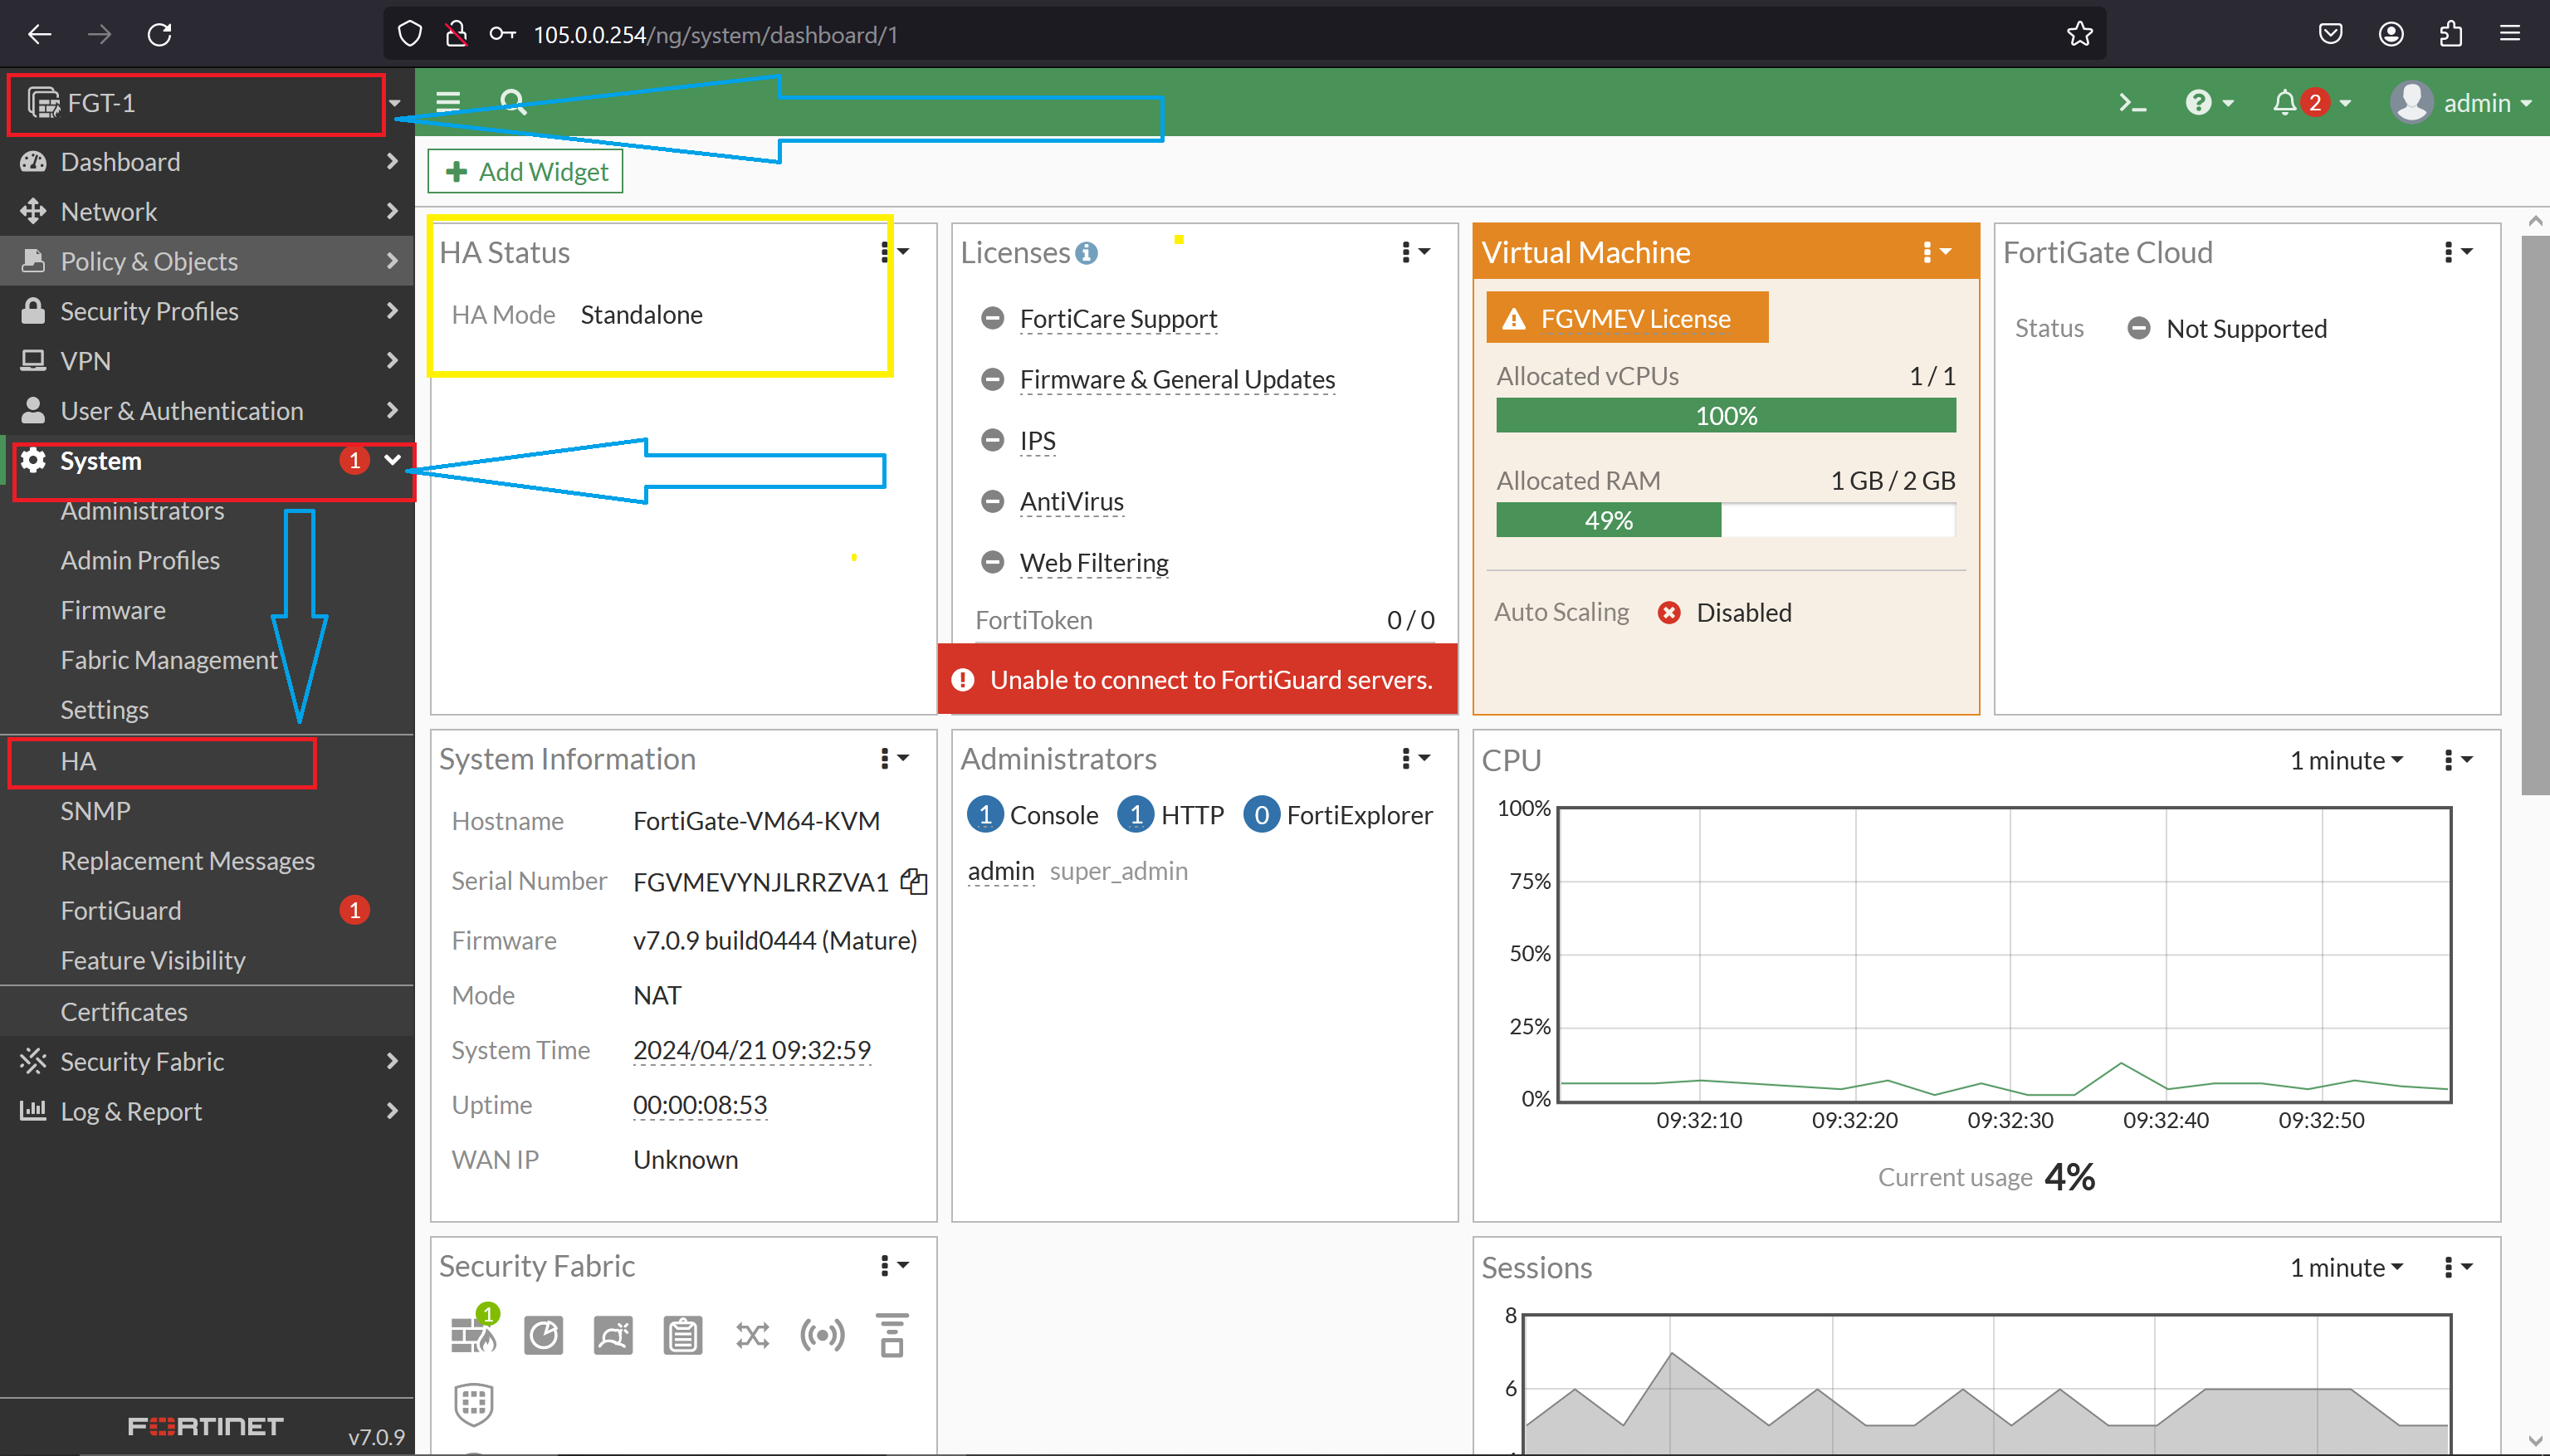Click the FGVMEV License warning button

(x=1627, y=318)
